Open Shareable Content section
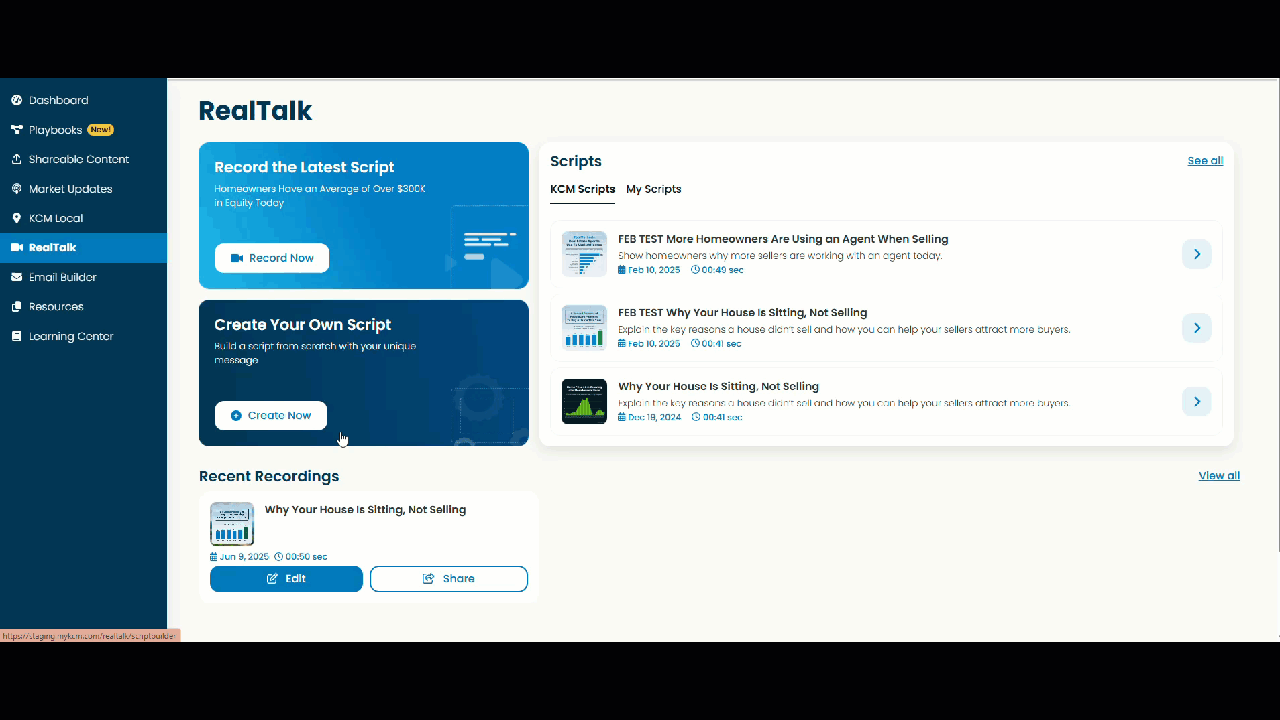The image size is (1280, 720). click(83, 159)
